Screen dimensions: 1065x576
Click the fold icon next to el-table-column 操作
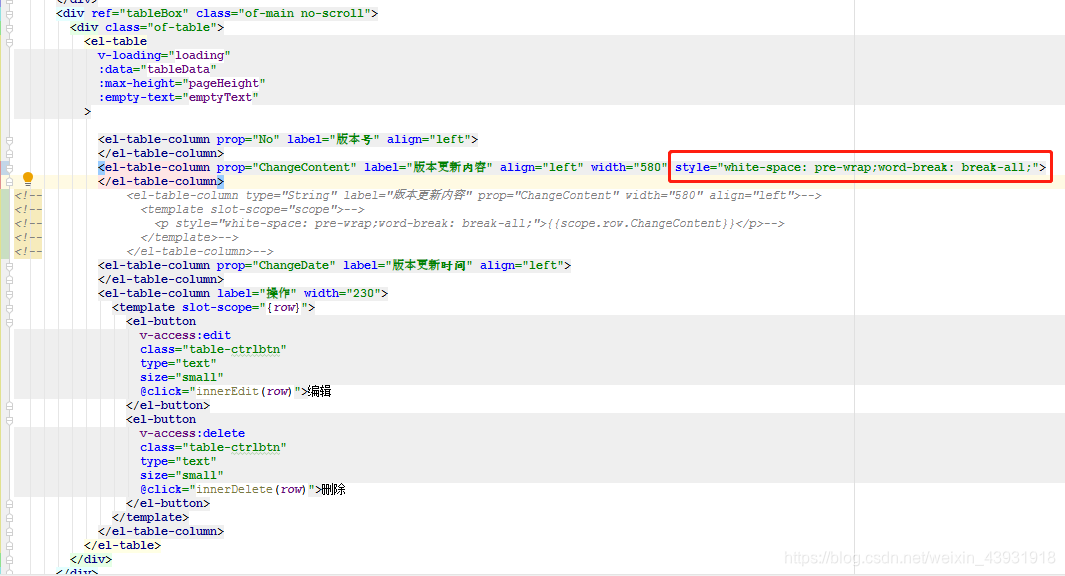tap(8, 293)
